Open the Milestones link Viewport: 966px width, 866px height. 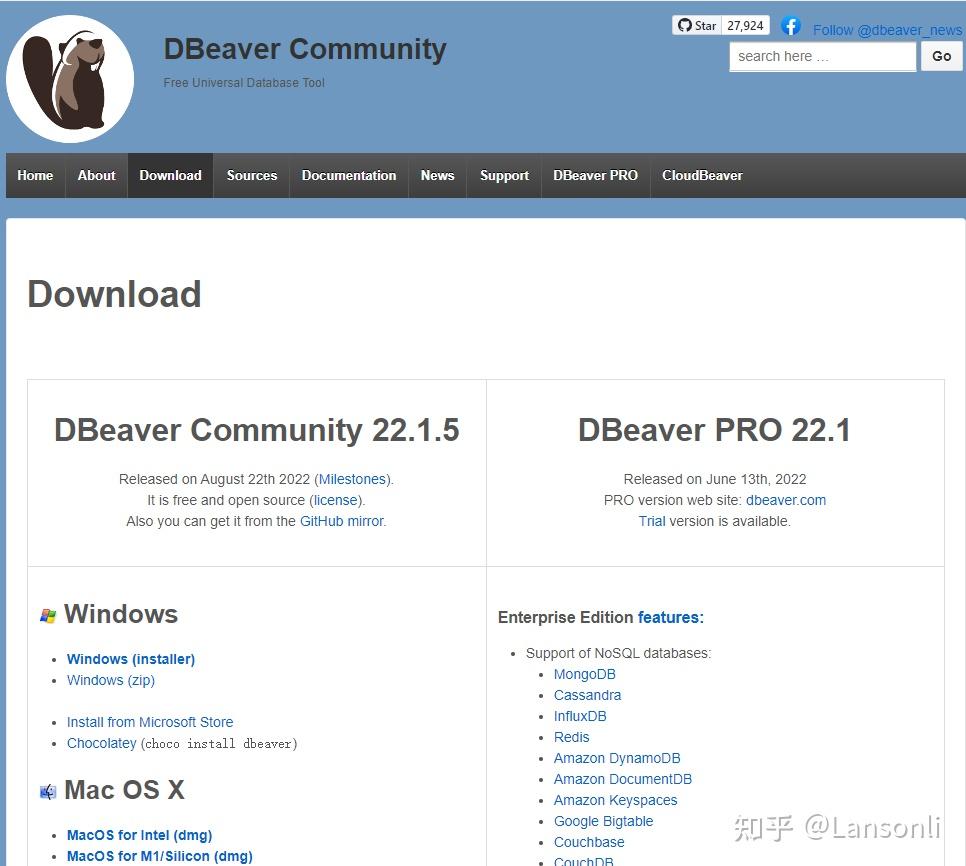[x=352, y=479]
